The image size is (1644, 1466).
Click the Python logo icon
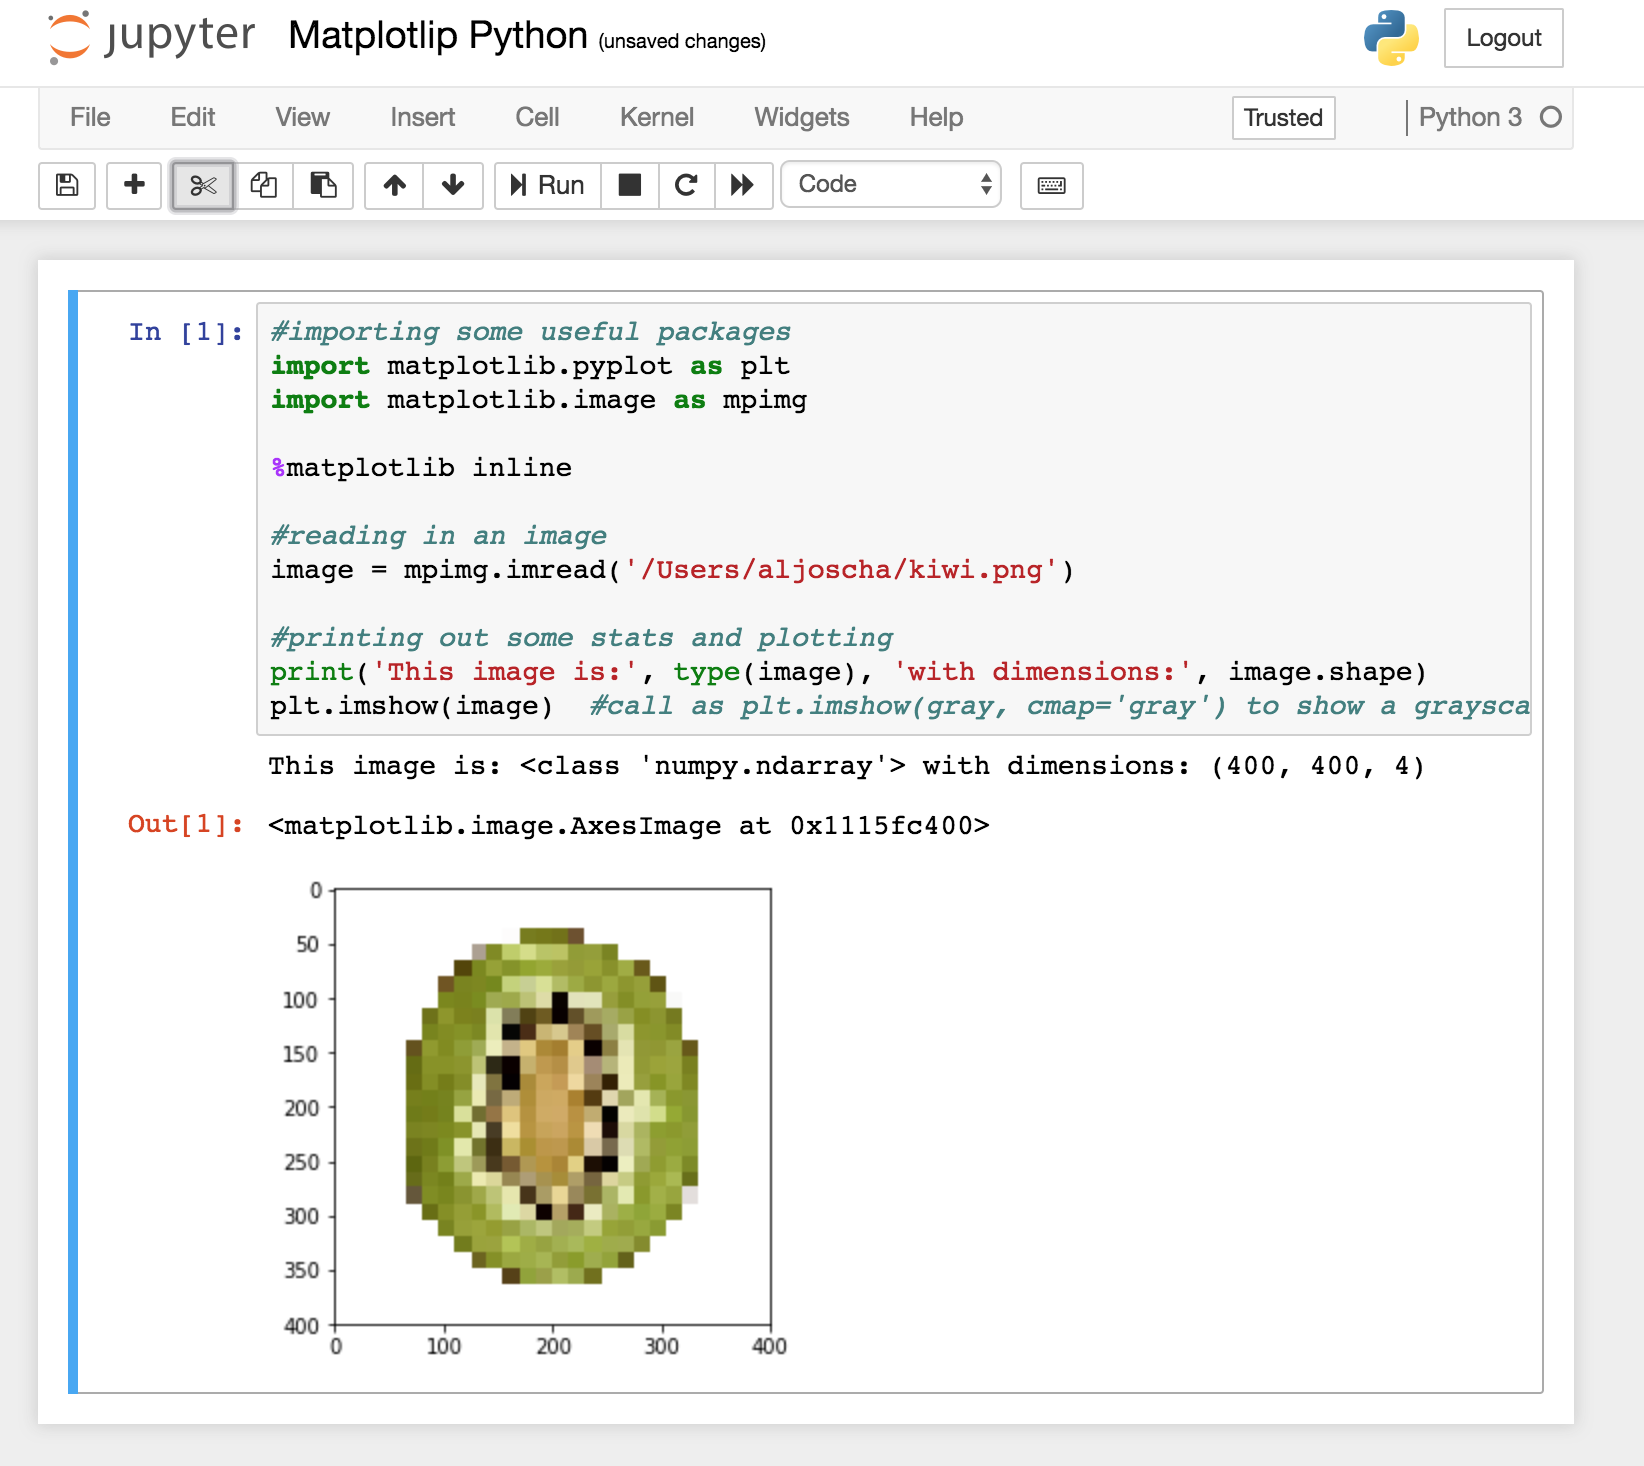[x=1391, y=38]
